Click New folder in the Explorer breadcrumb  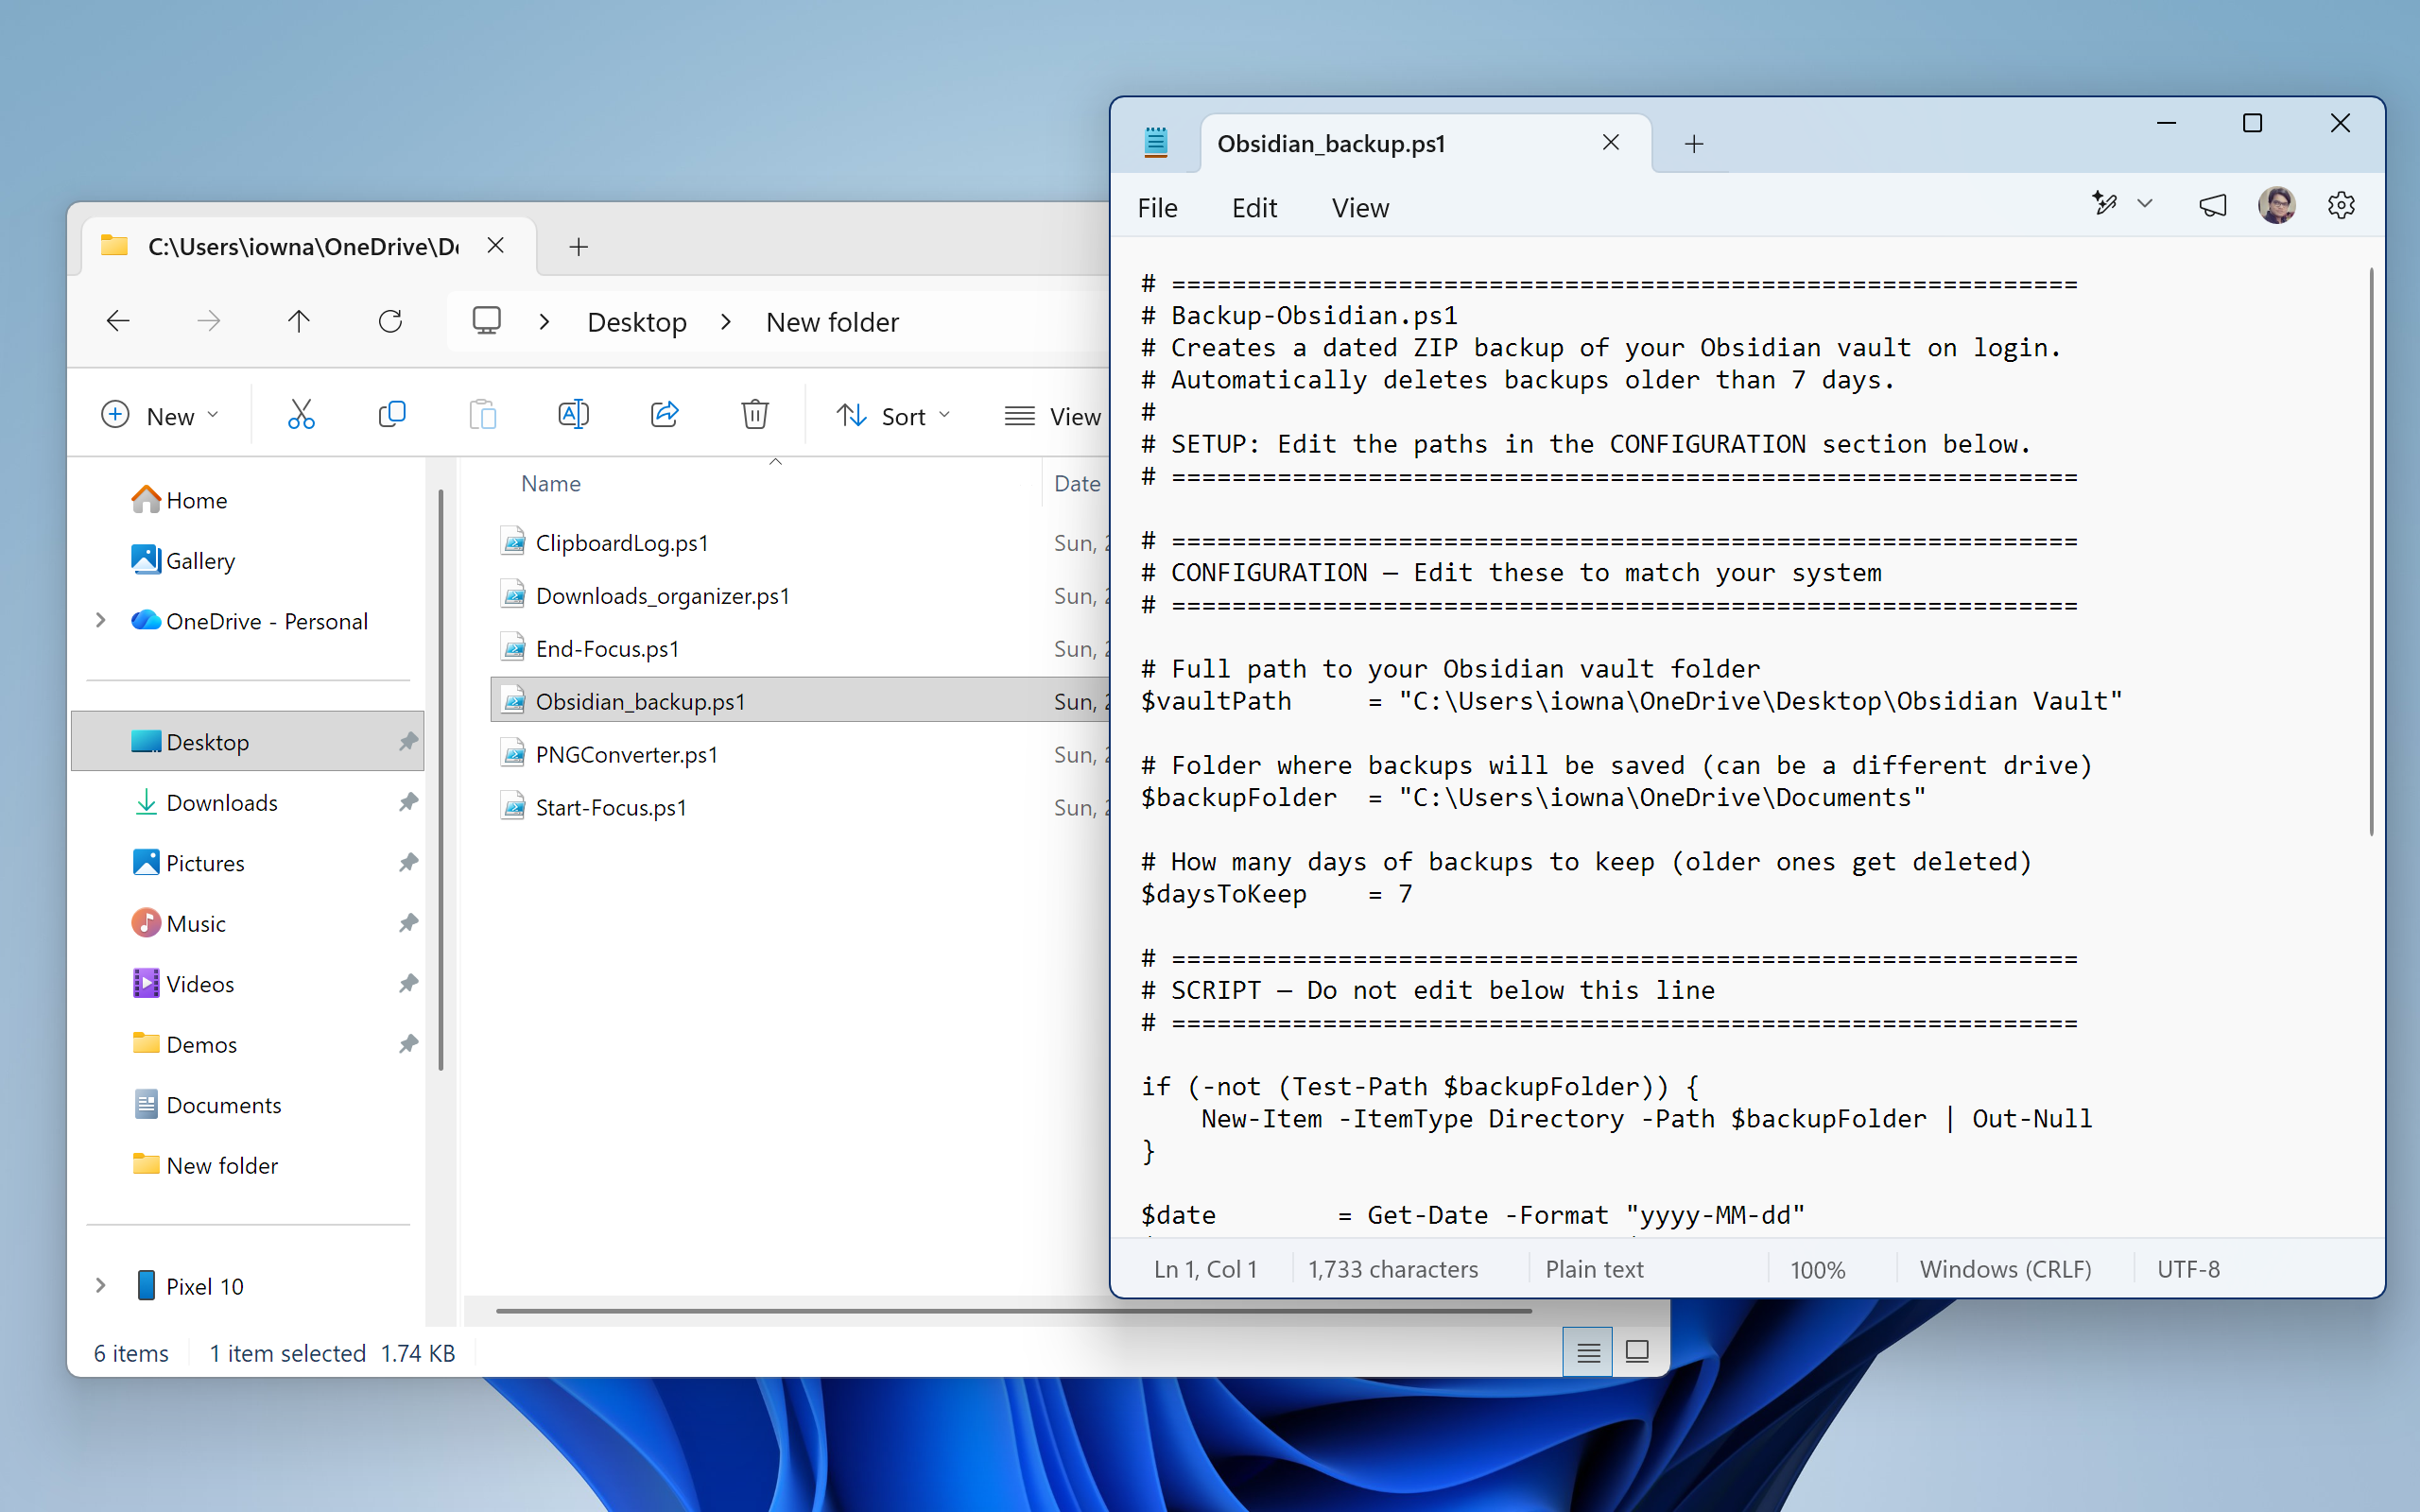point(832,322)
